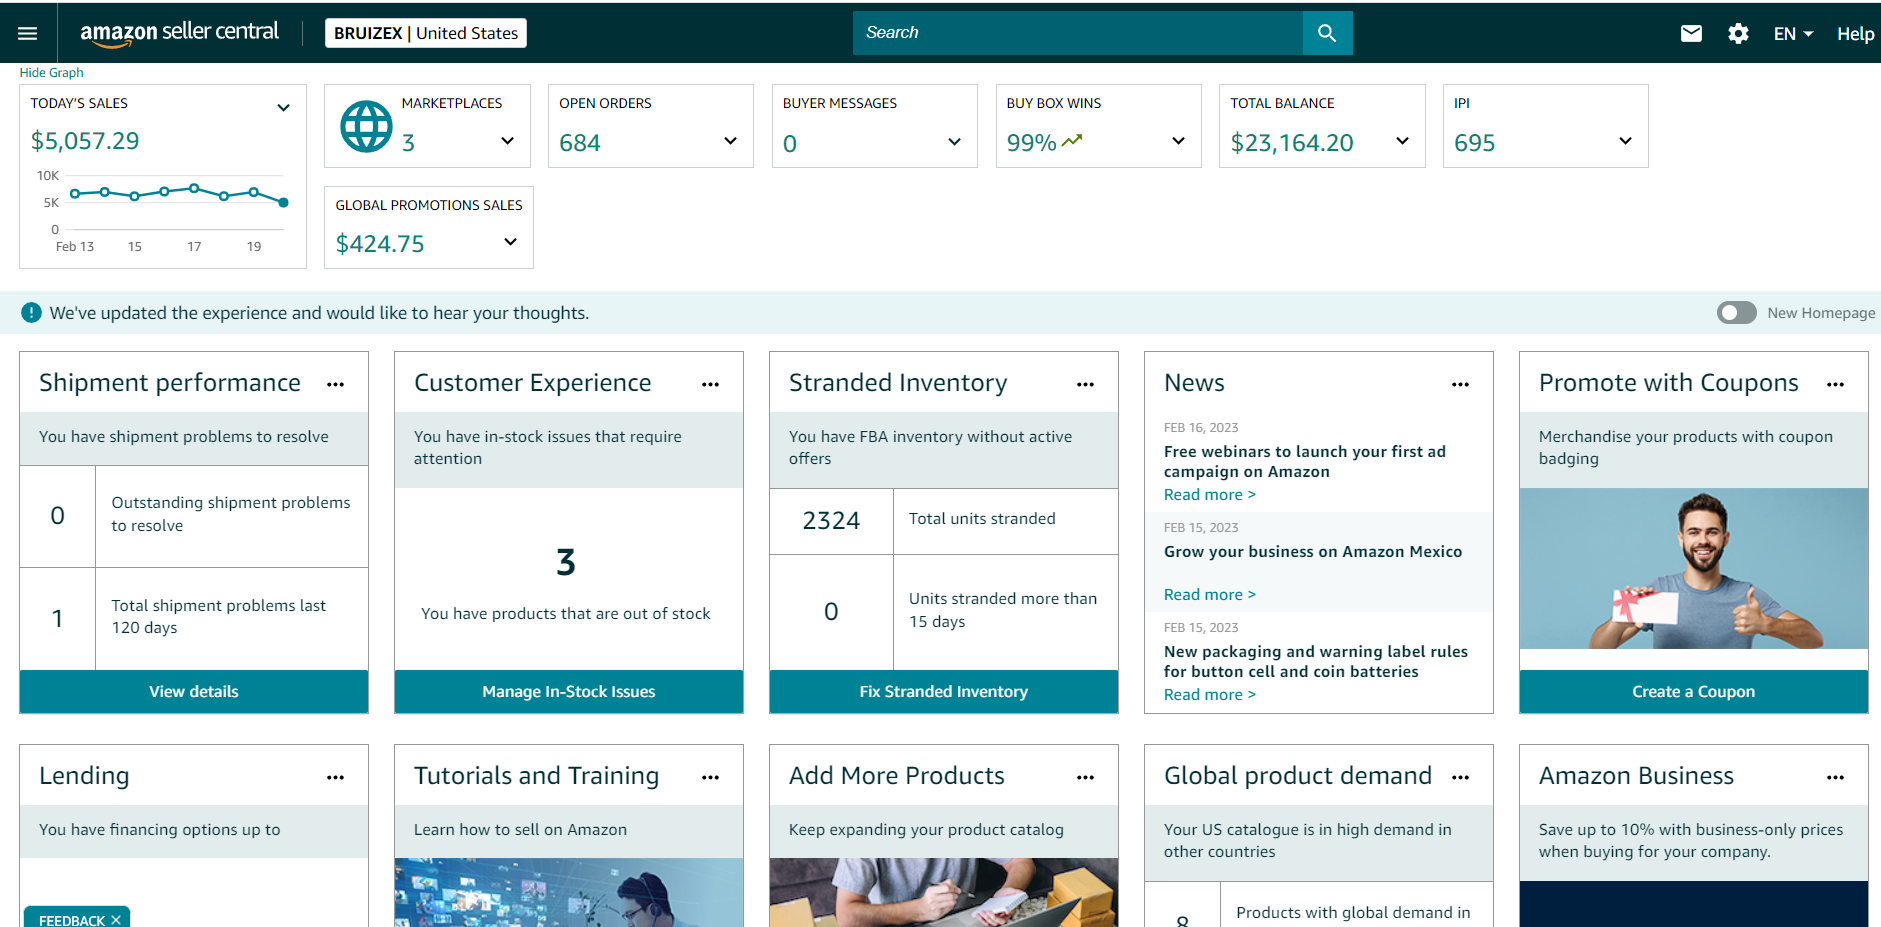The image size is (1881, 927).
Task: Expand the Total Balance dropdown chevron
Action: pos(1403,141)
